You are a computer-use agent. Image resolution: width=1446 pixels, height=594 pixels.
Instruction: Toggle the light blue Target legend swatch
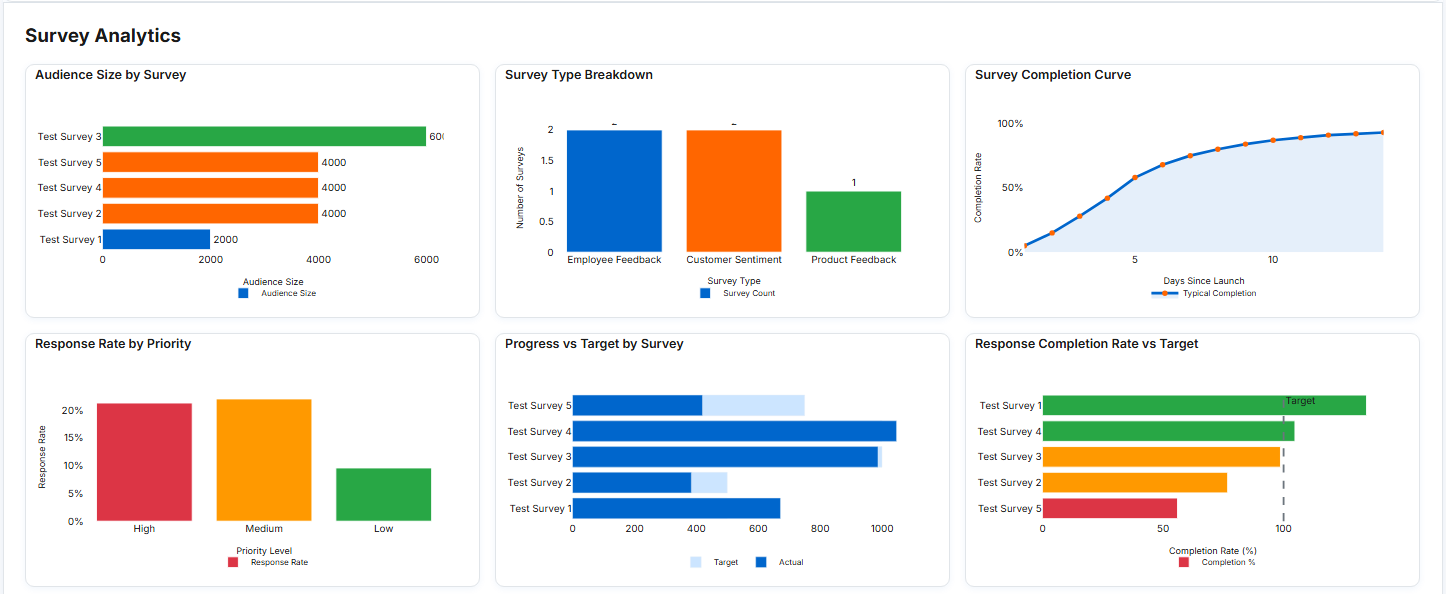(x=696, y=562)
